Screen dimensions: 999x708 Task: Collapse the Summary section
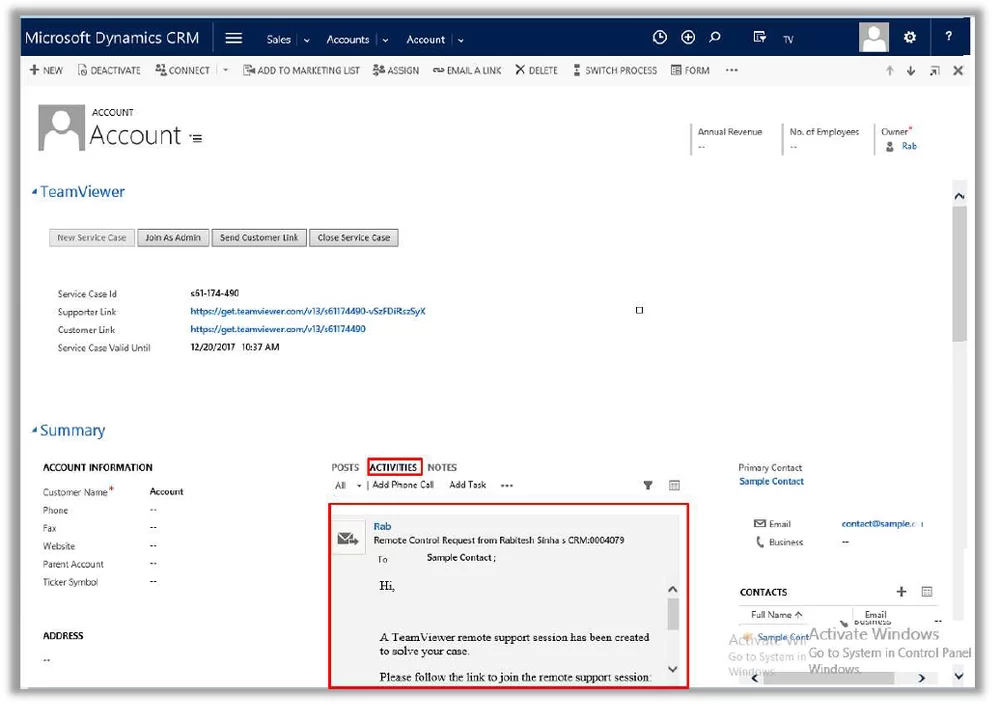[34, 430]
